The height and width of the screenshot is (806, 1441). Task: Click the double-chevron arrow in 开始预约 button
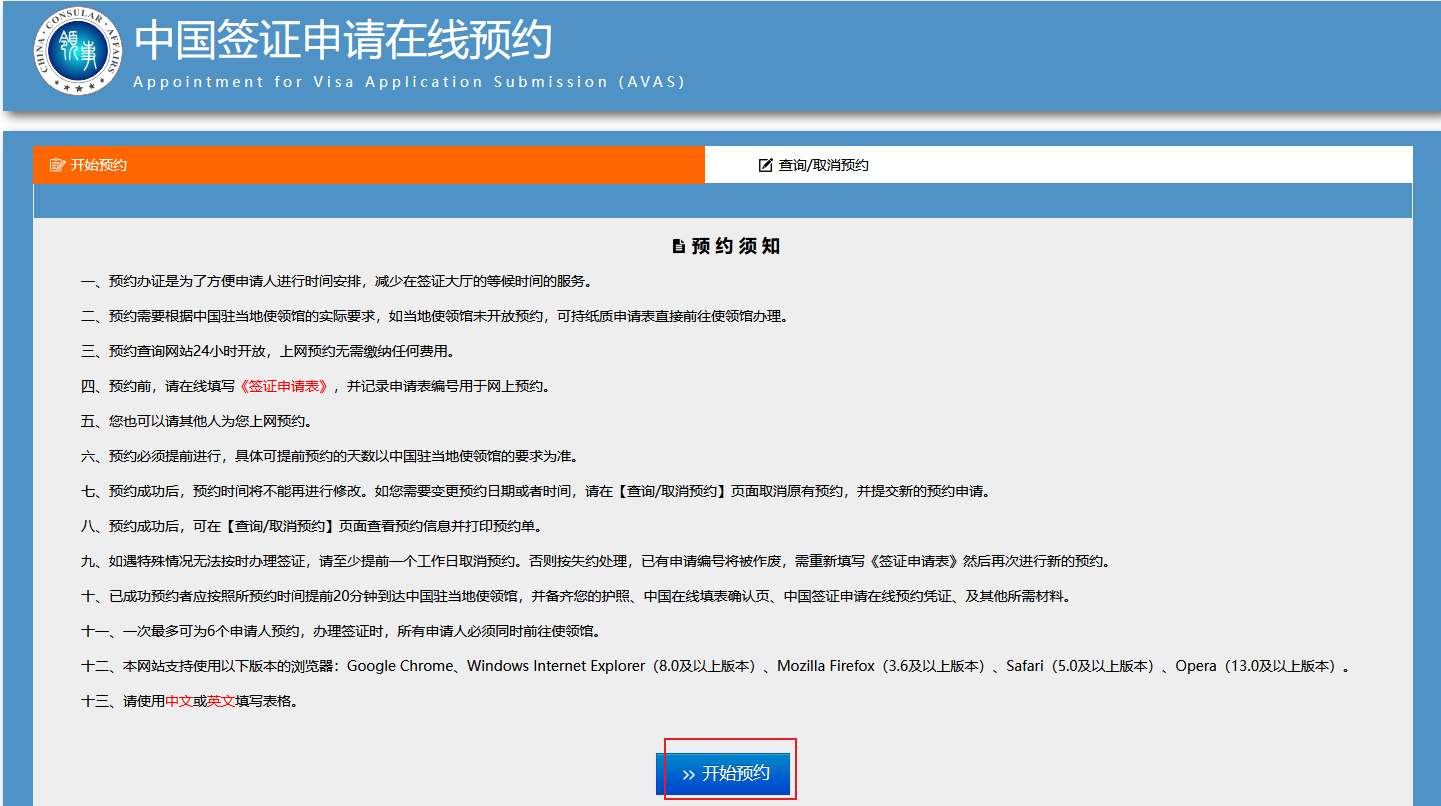[688, 774]
